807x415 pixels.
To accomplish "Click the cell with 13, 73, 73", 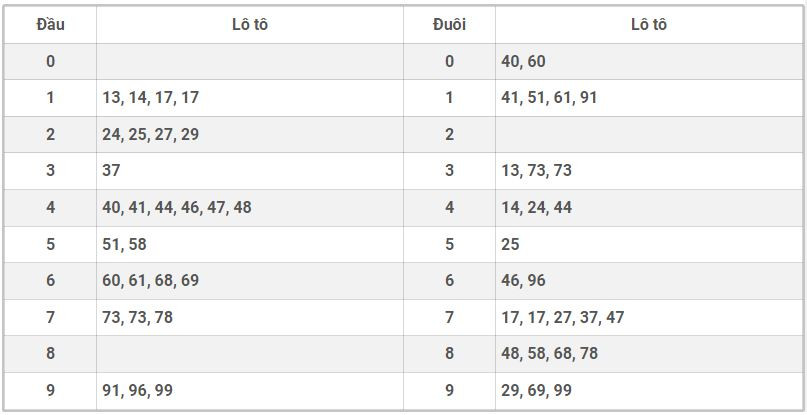I will [x=537, y=170].
